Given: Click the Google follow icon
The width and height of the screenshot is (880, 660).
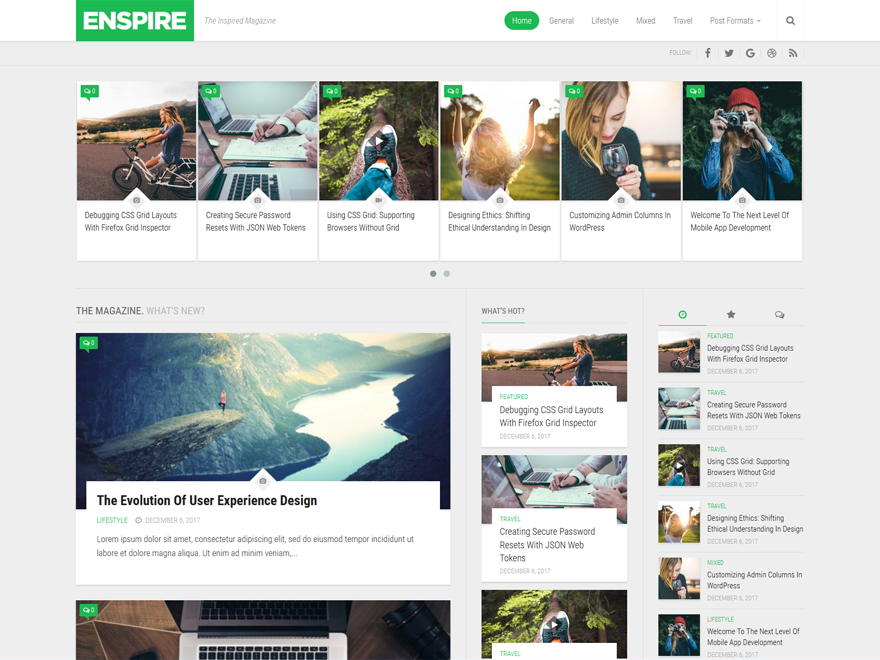Looking at the screenshot, I should (750, 52).
